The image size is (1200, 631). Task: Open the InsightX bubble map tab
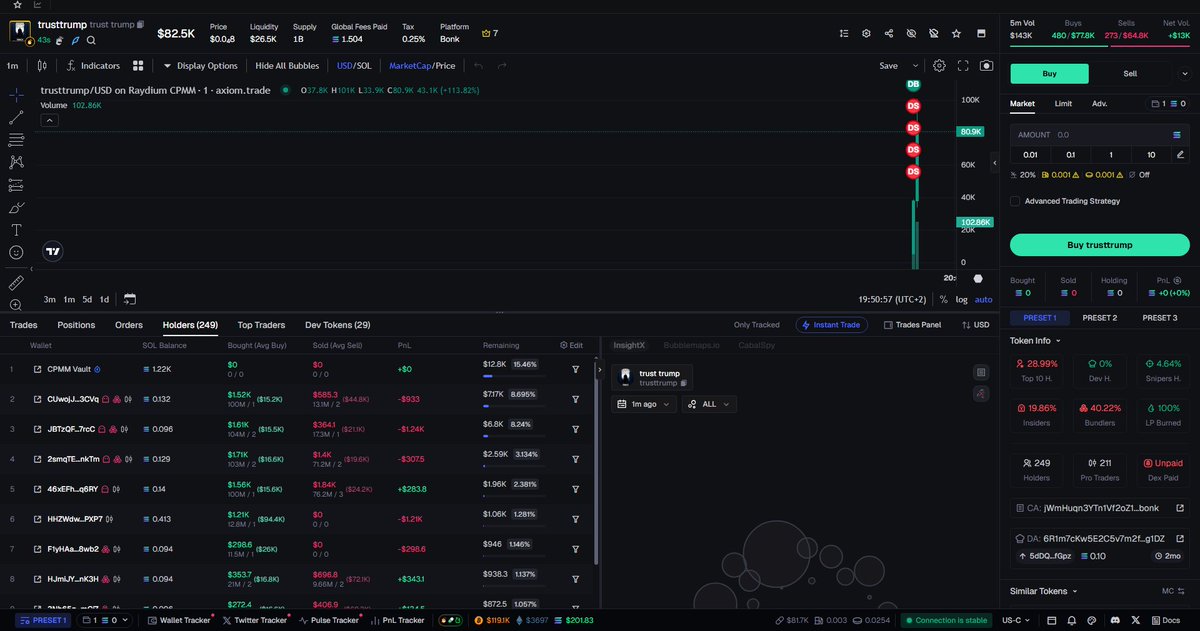(630, 344)
